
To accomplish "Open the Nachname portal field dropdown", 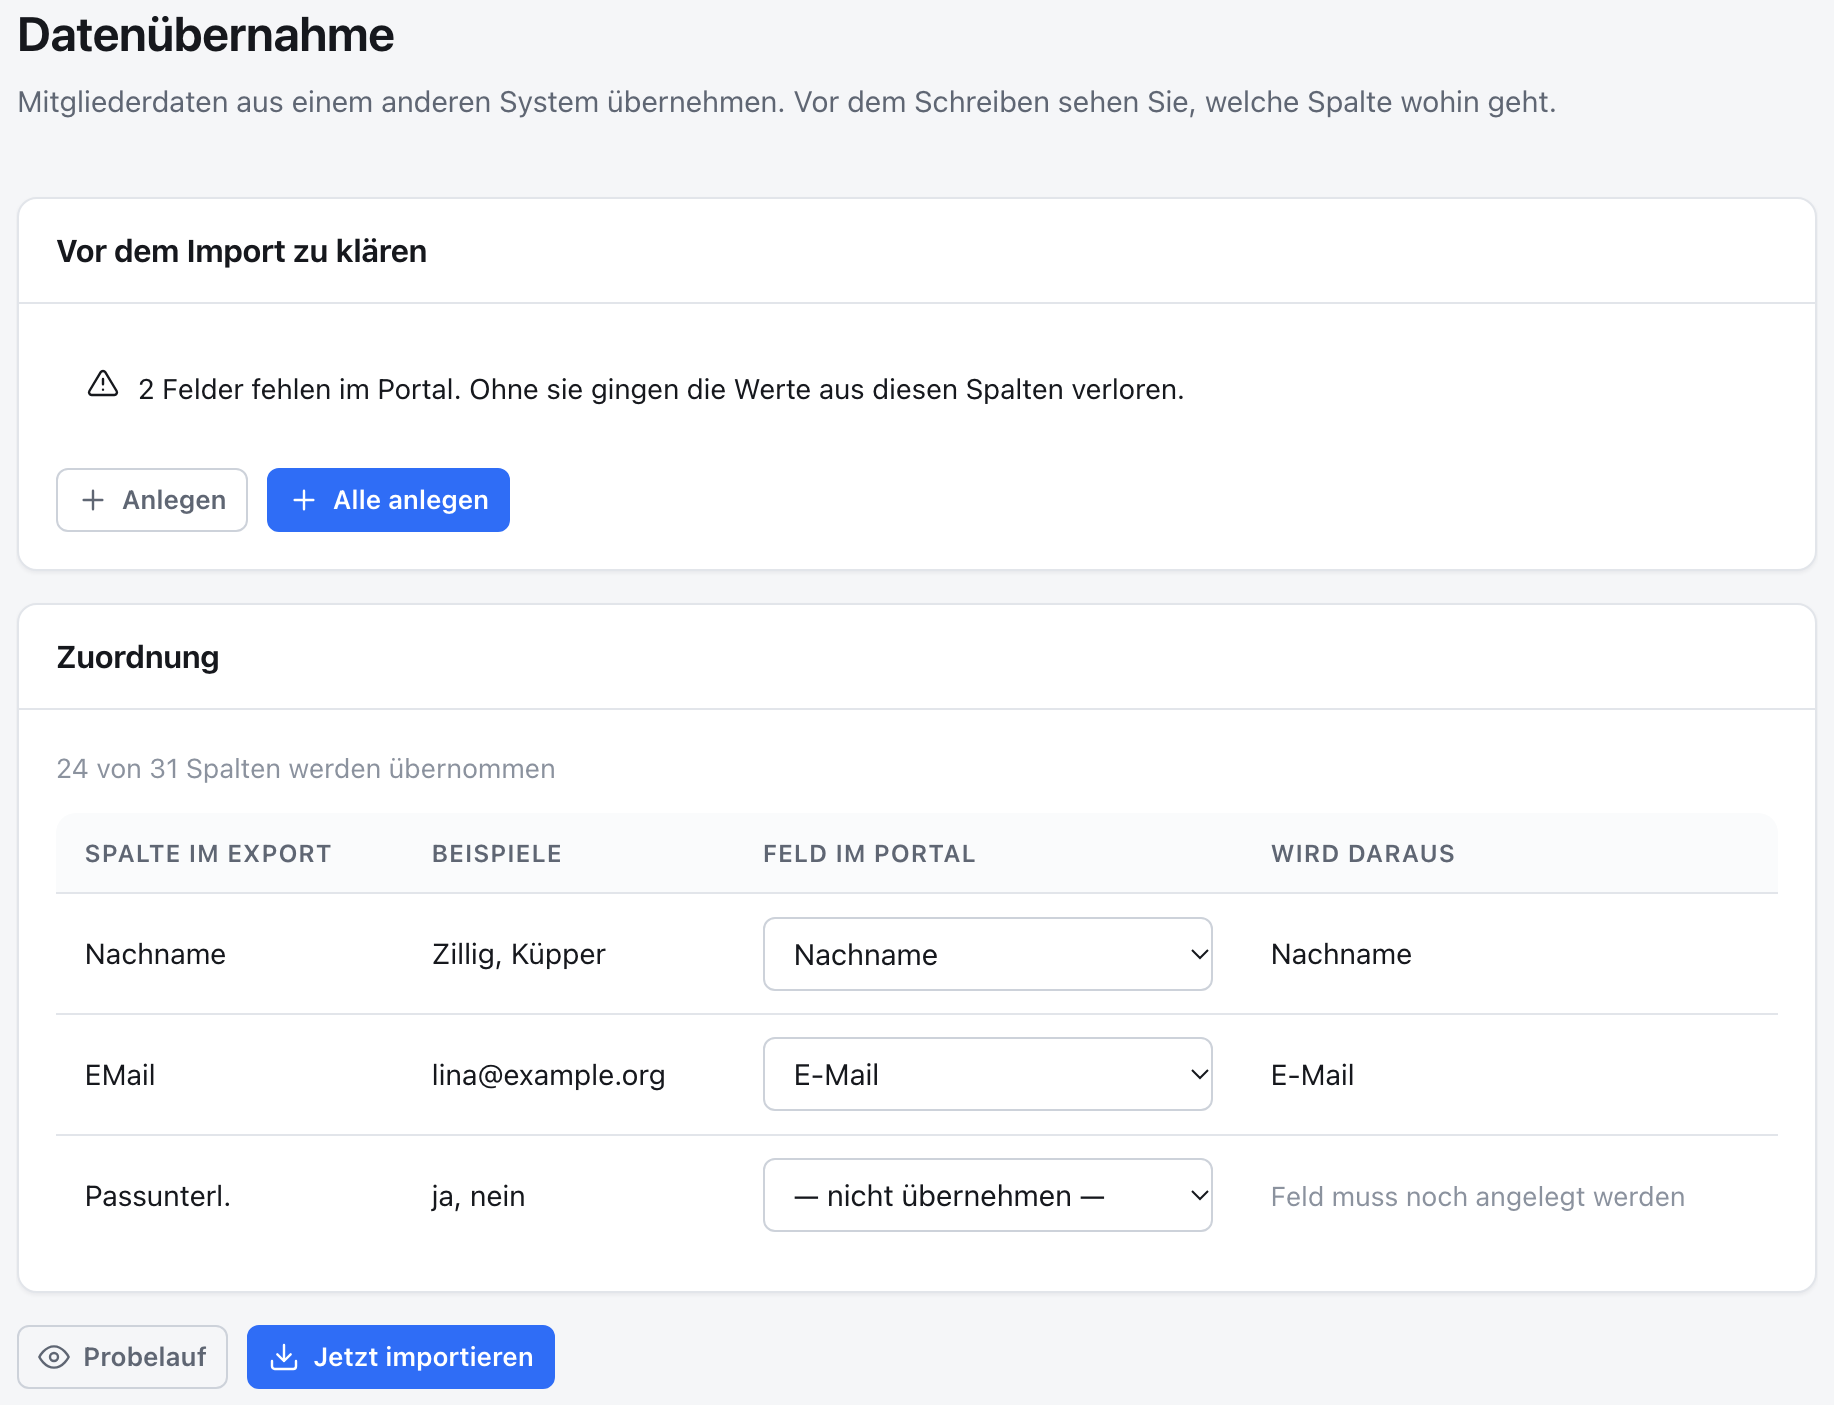I will (x=988, y=954).
